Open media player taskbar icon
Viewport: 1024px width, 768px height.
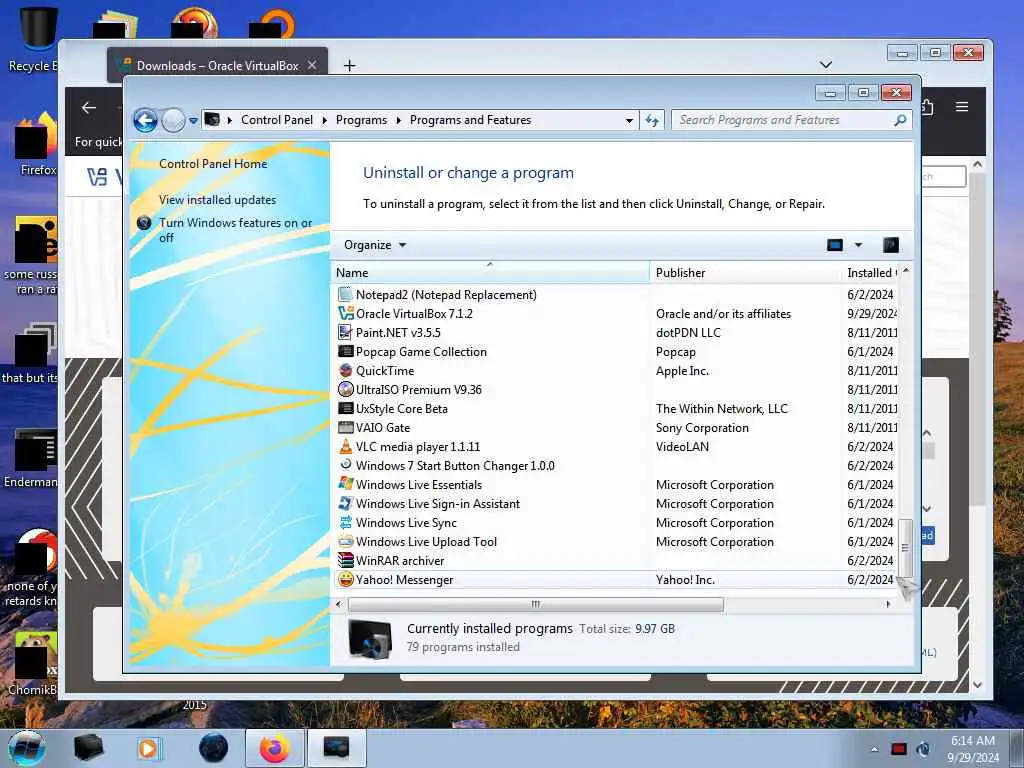point(148,748)
